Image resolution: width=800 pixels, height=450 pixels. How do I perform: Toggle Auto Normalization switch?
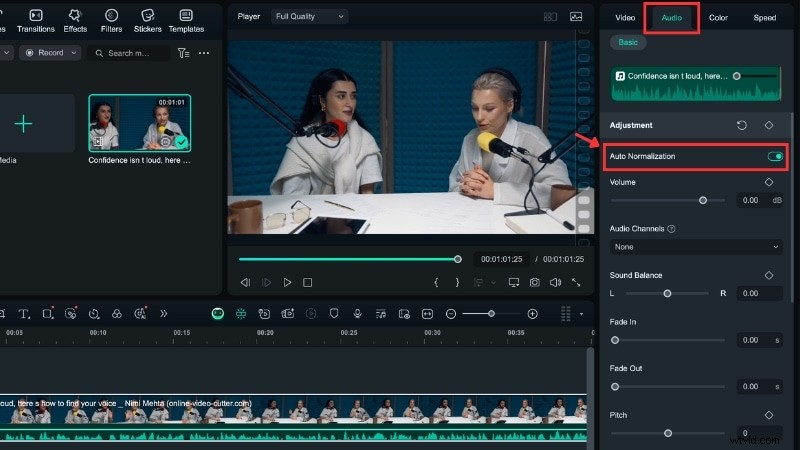point(775,157)
